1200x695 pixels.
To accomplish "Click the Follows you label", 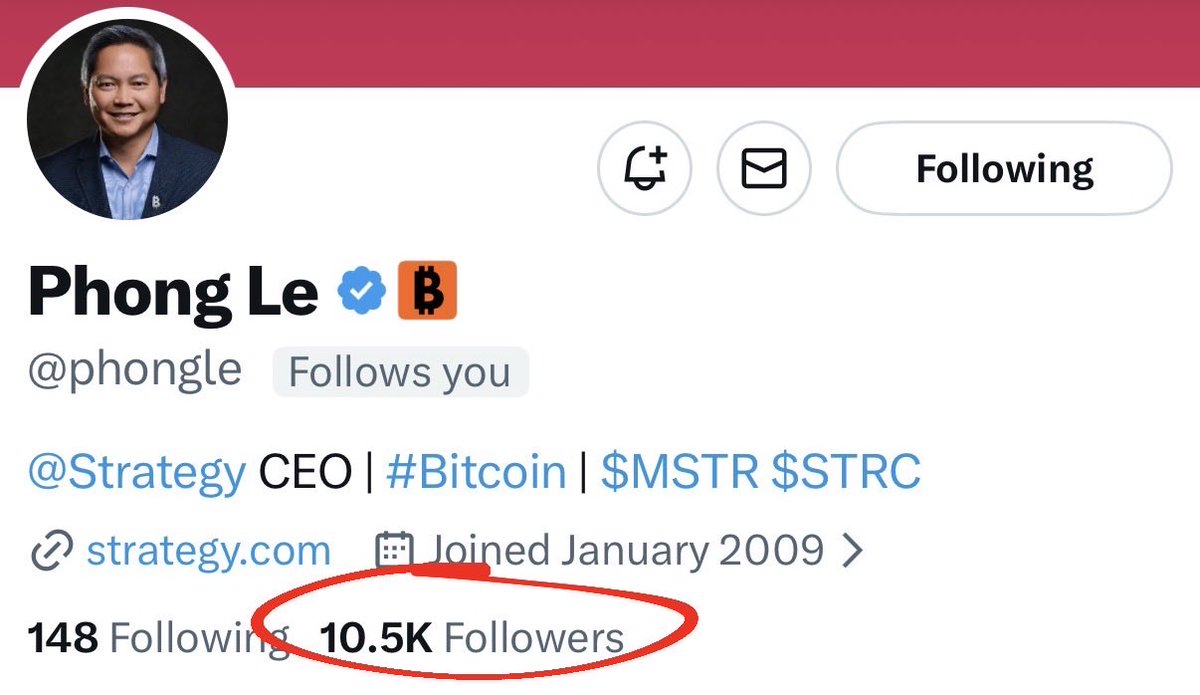I will (400, 373).
